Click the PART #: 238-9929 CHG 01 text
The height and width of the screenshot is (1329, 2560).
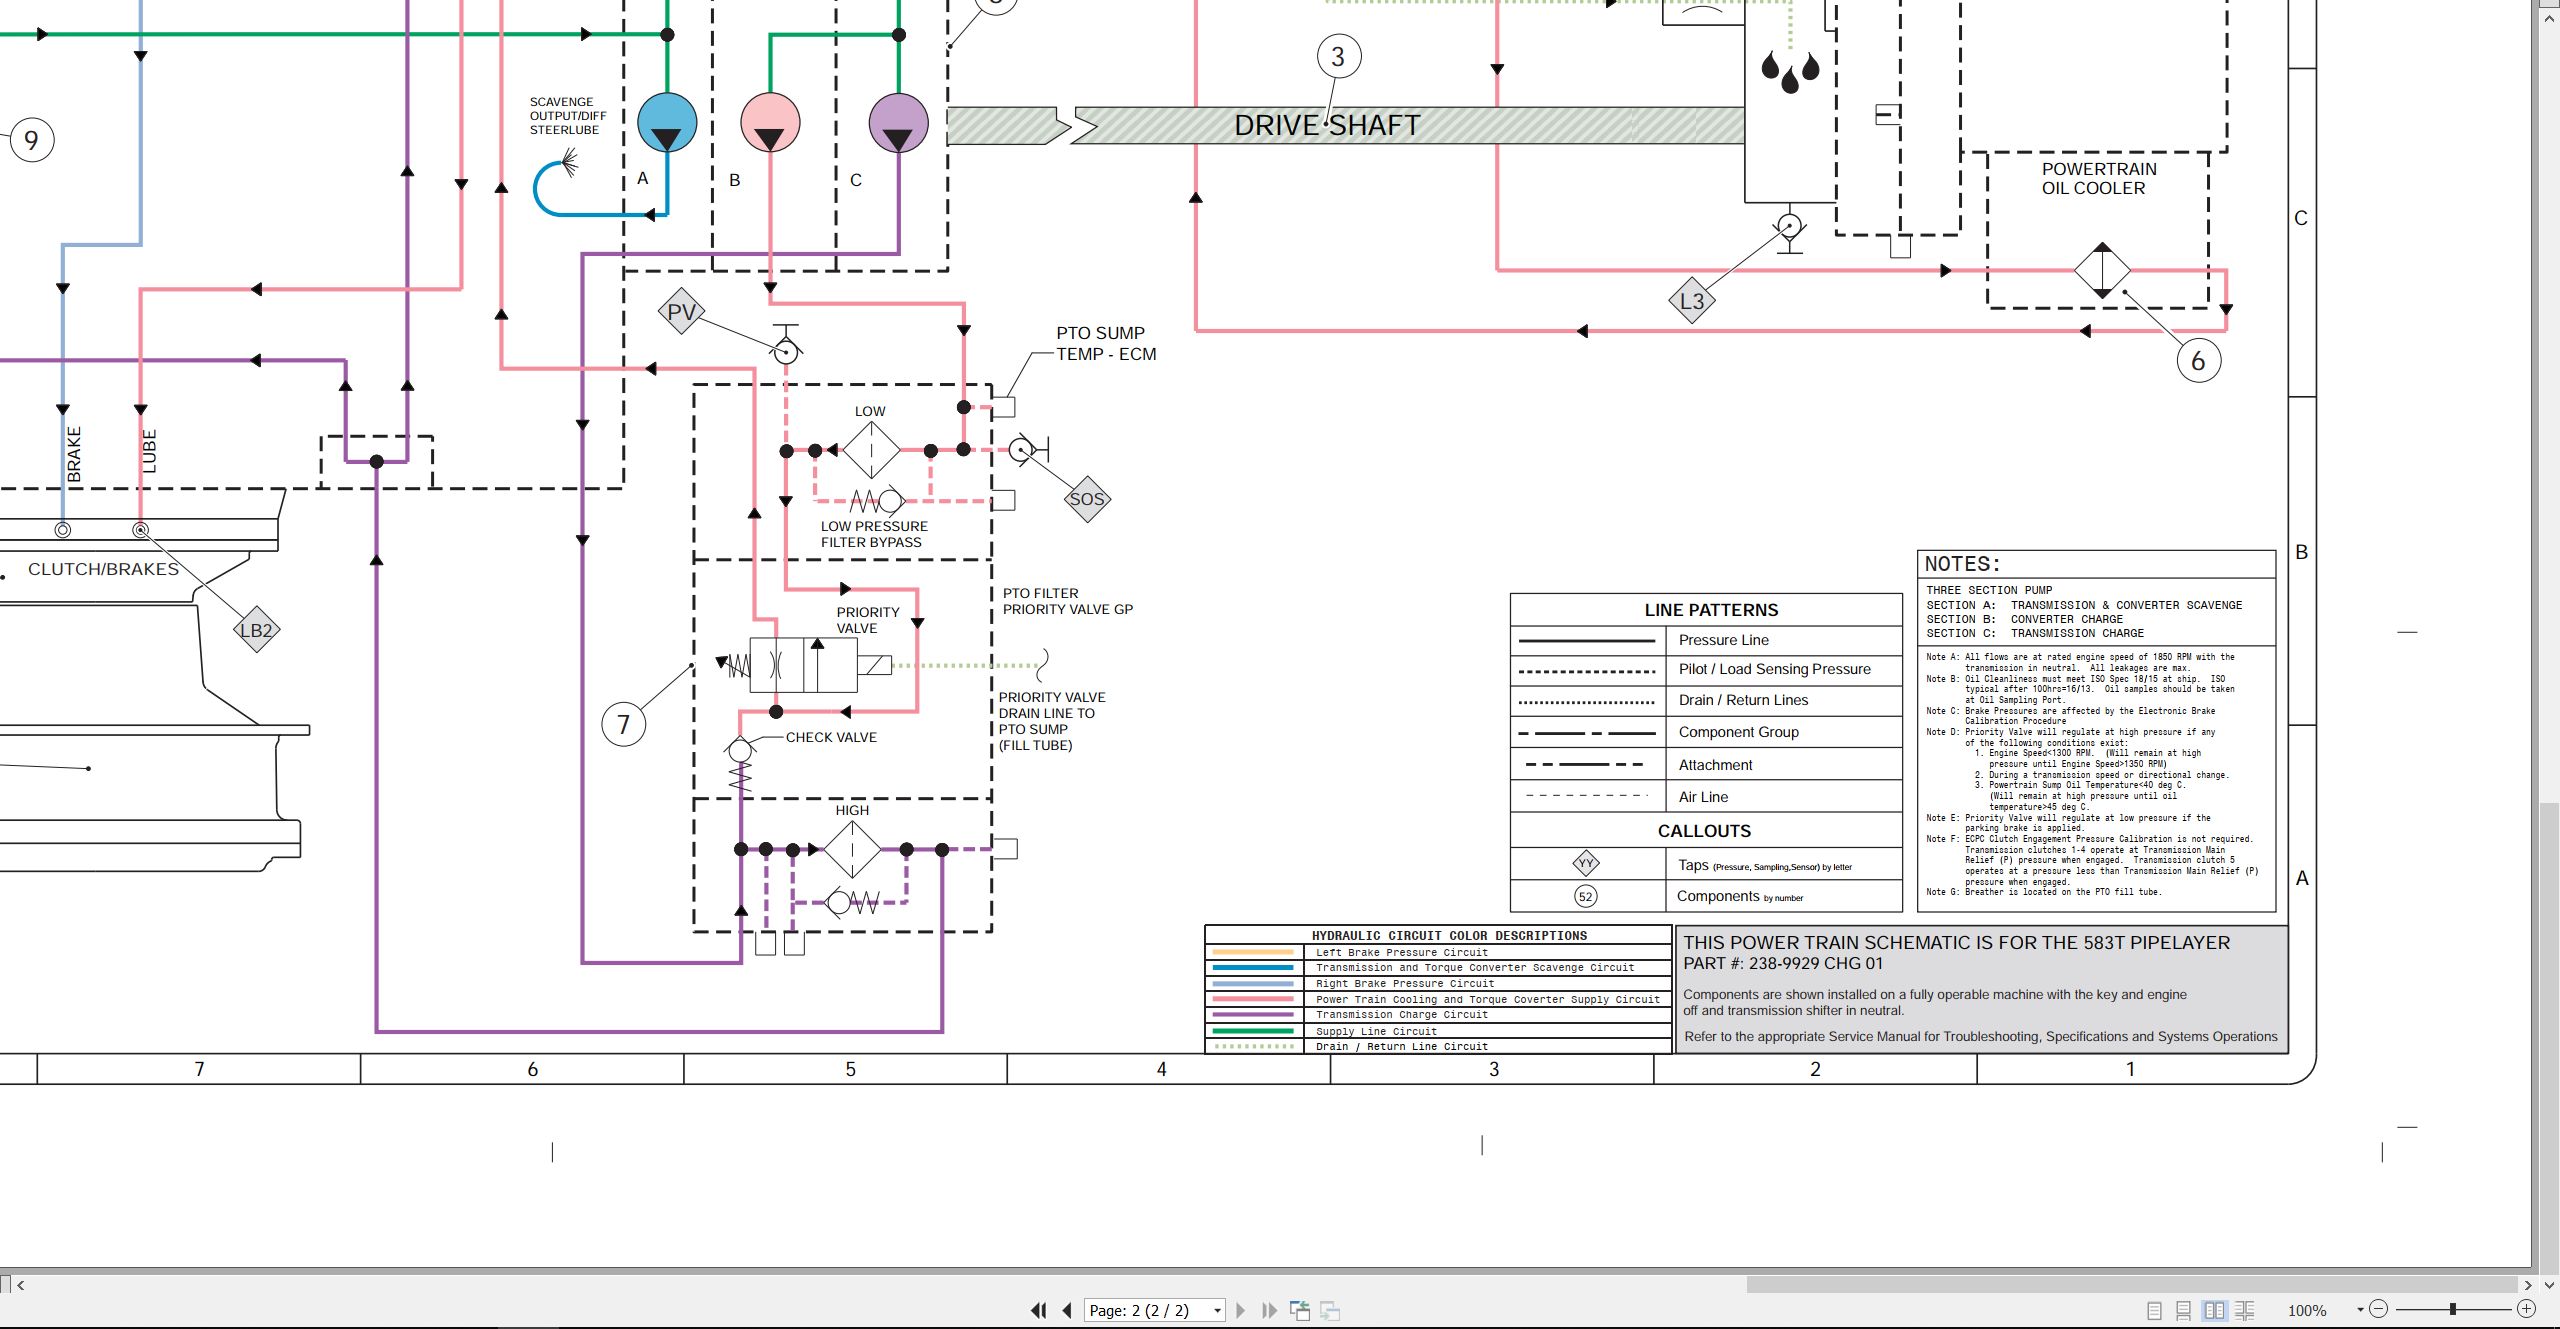(x=1783, y=964)
